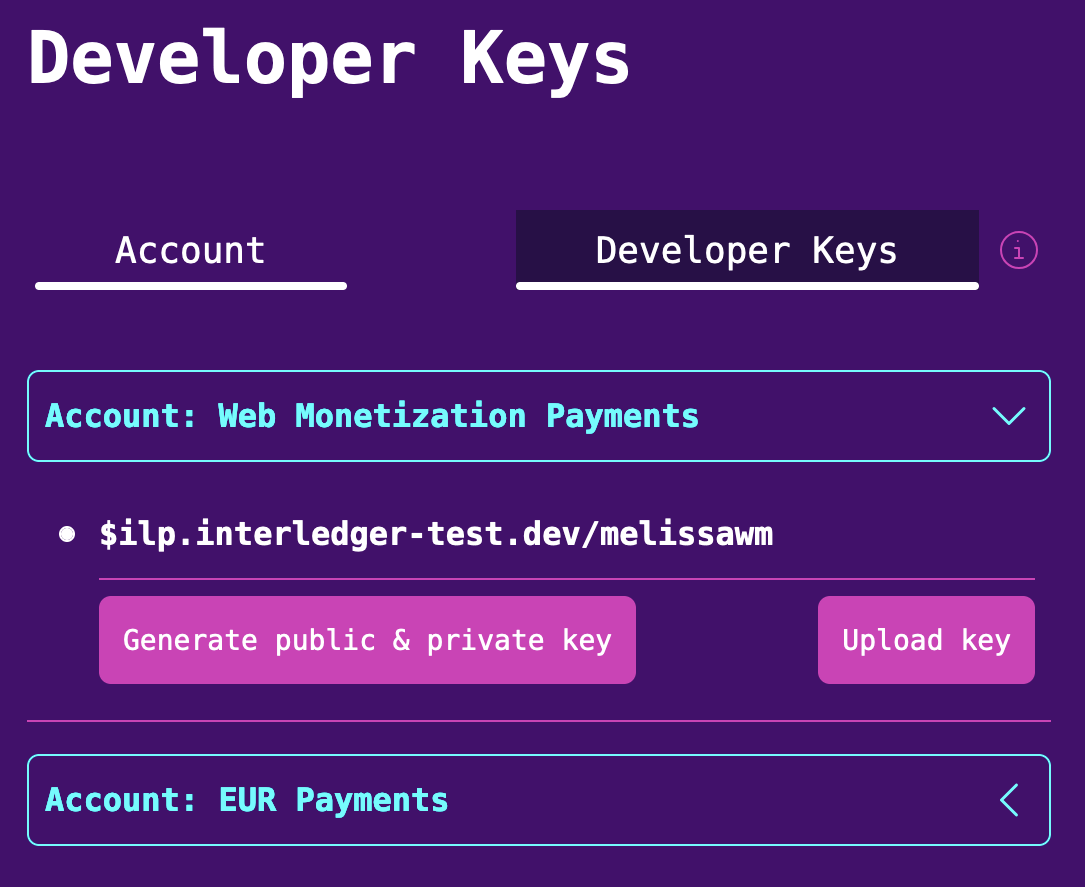Choose the radio button beside $ilp.interledger-test.dev/melissawm
The width and height of the screenshot is (1085, 887).
pyautogui.click(x=67, y=533)
